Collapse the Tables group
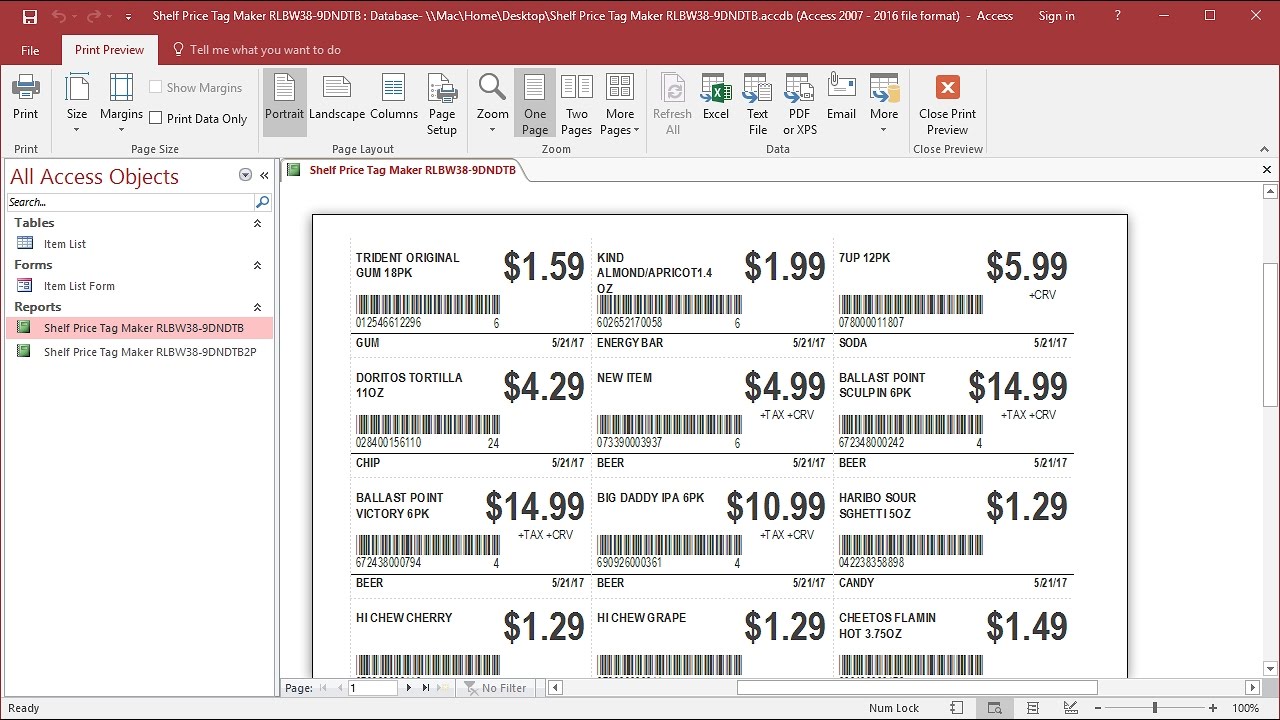The width and height of the screenshot is (1280, 720). pos(257,223)
